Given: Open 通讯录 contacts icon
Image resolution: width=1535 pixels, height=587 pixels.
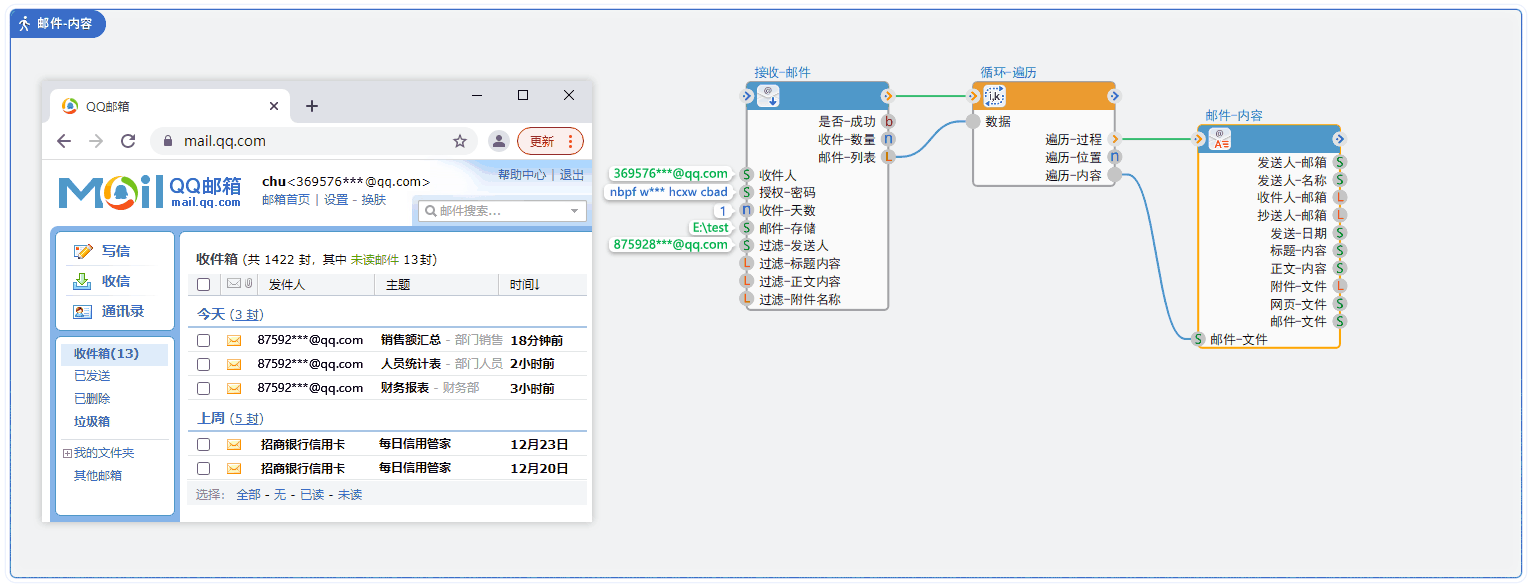Looking at the screenshot, I should (x=83, y=311).
